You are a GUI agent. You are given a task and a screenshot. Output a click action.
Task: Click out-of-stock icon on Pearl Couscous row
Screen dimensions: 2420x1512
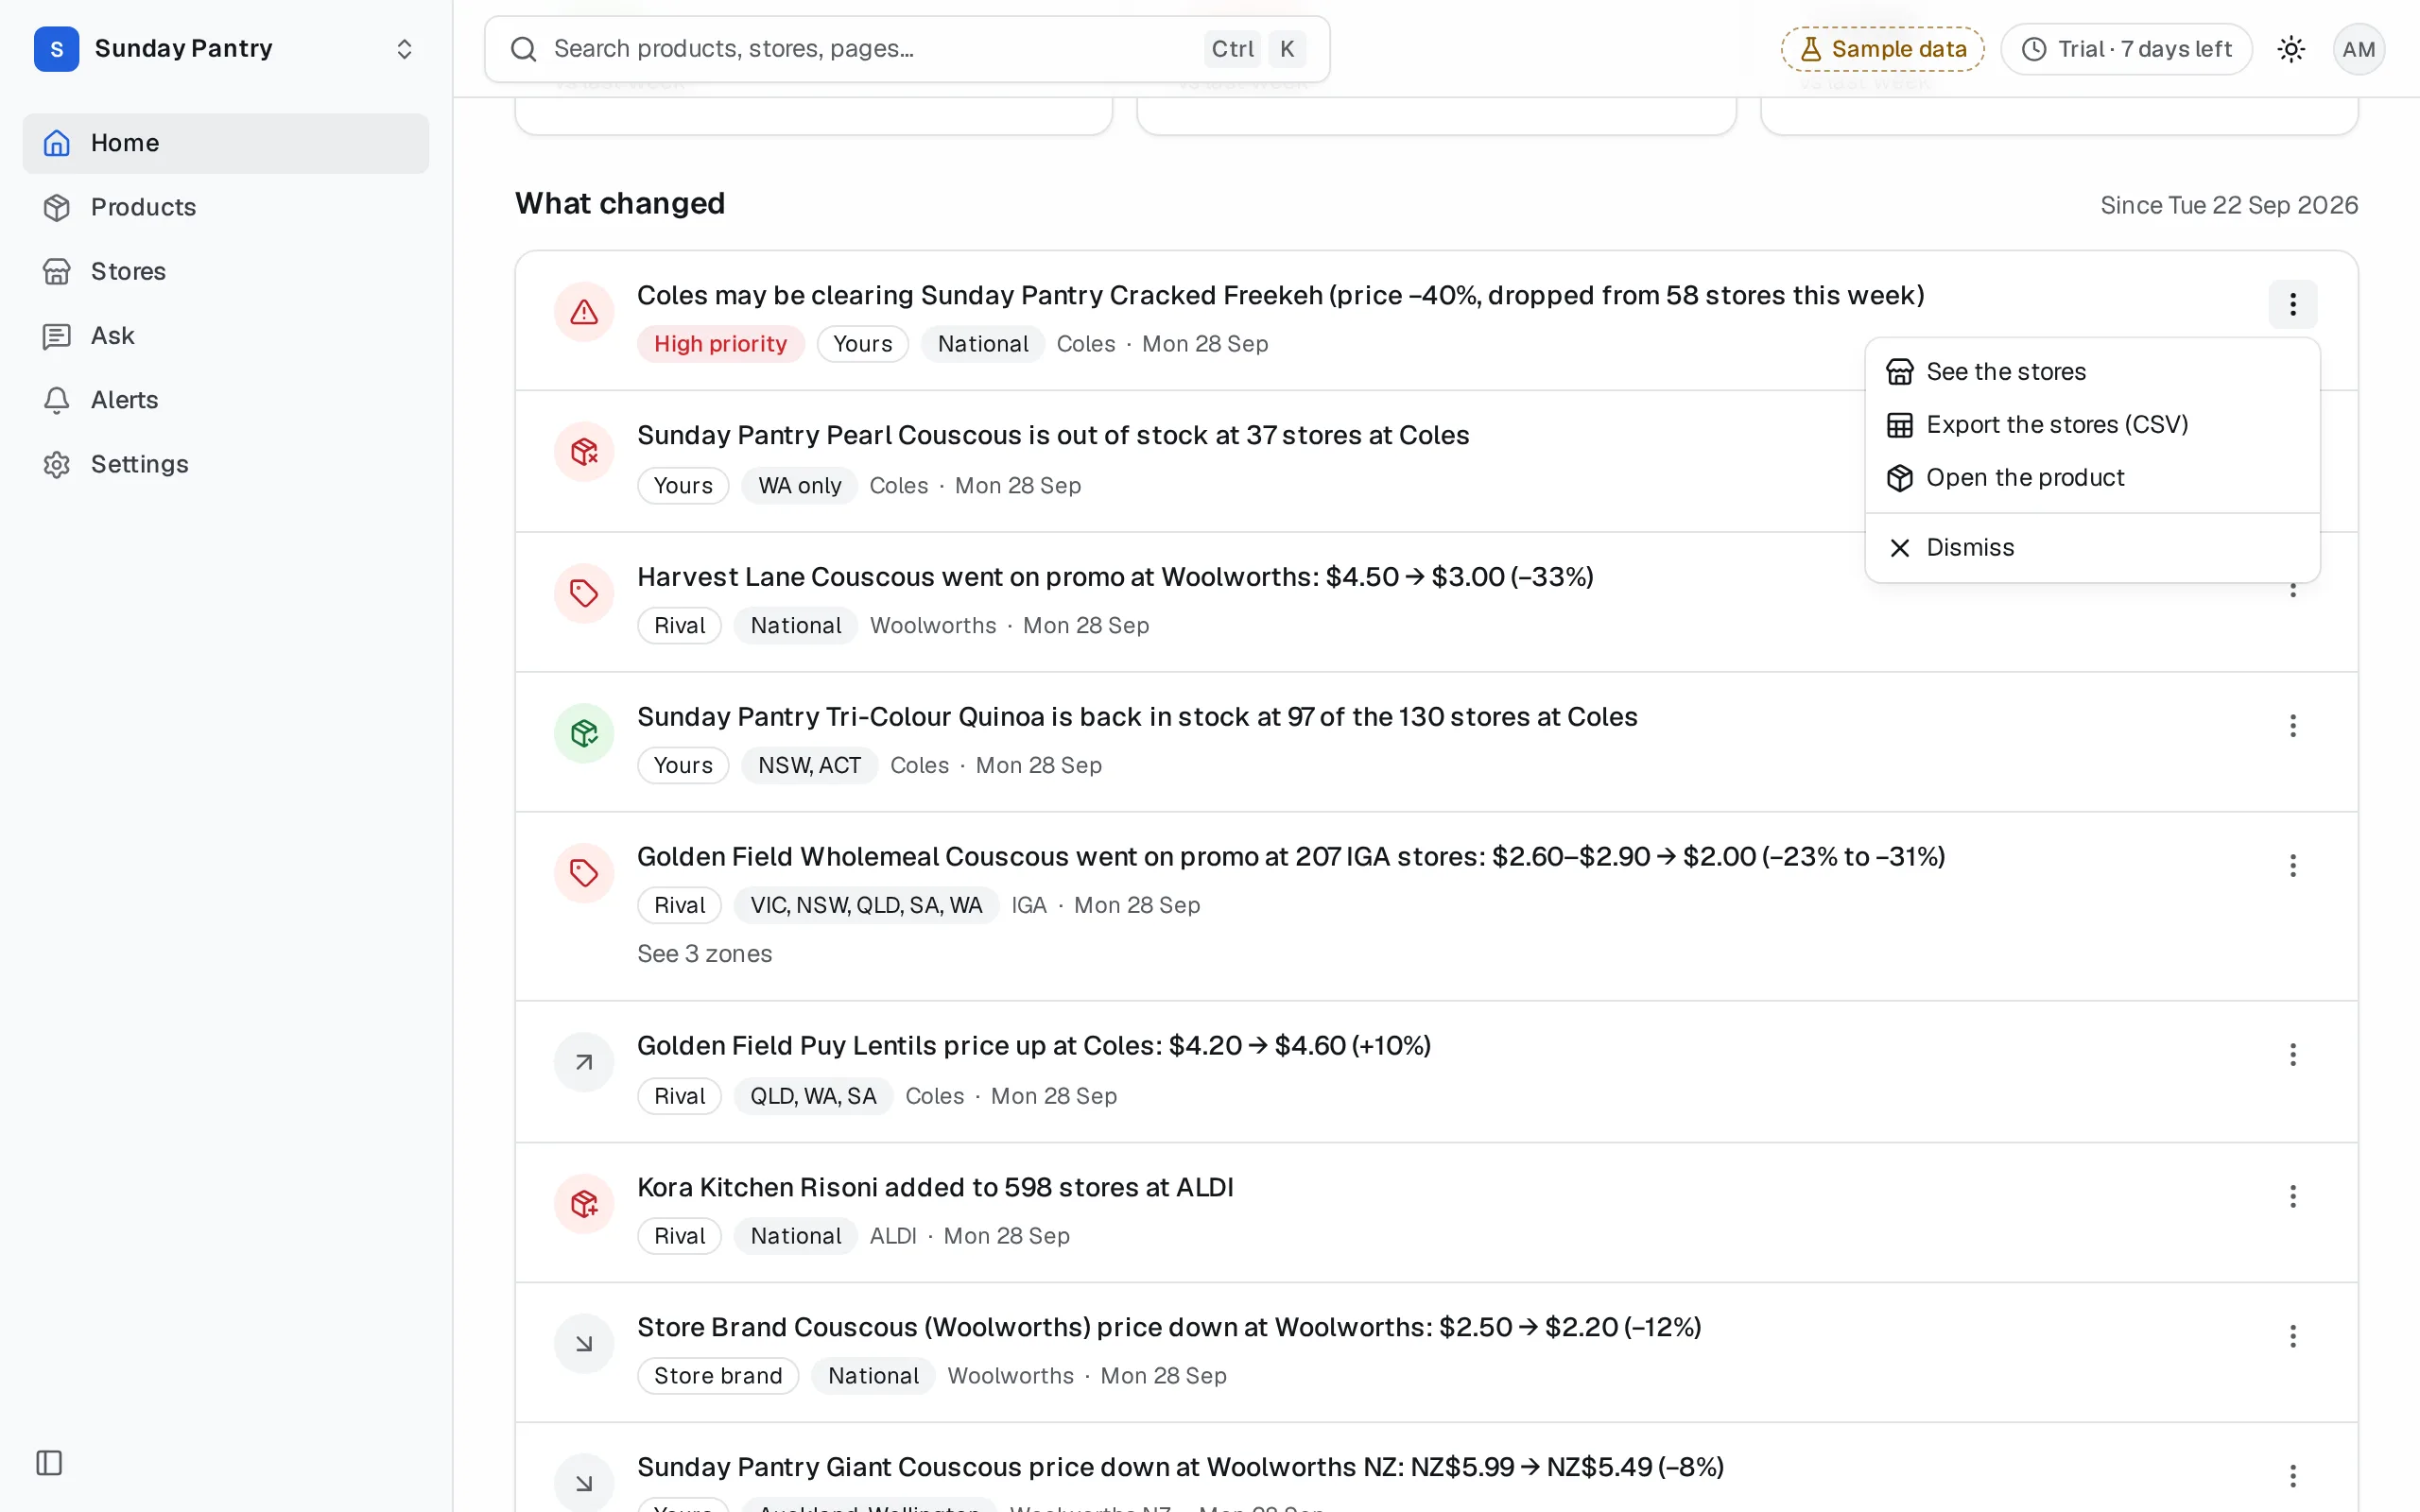click(584, 452)
